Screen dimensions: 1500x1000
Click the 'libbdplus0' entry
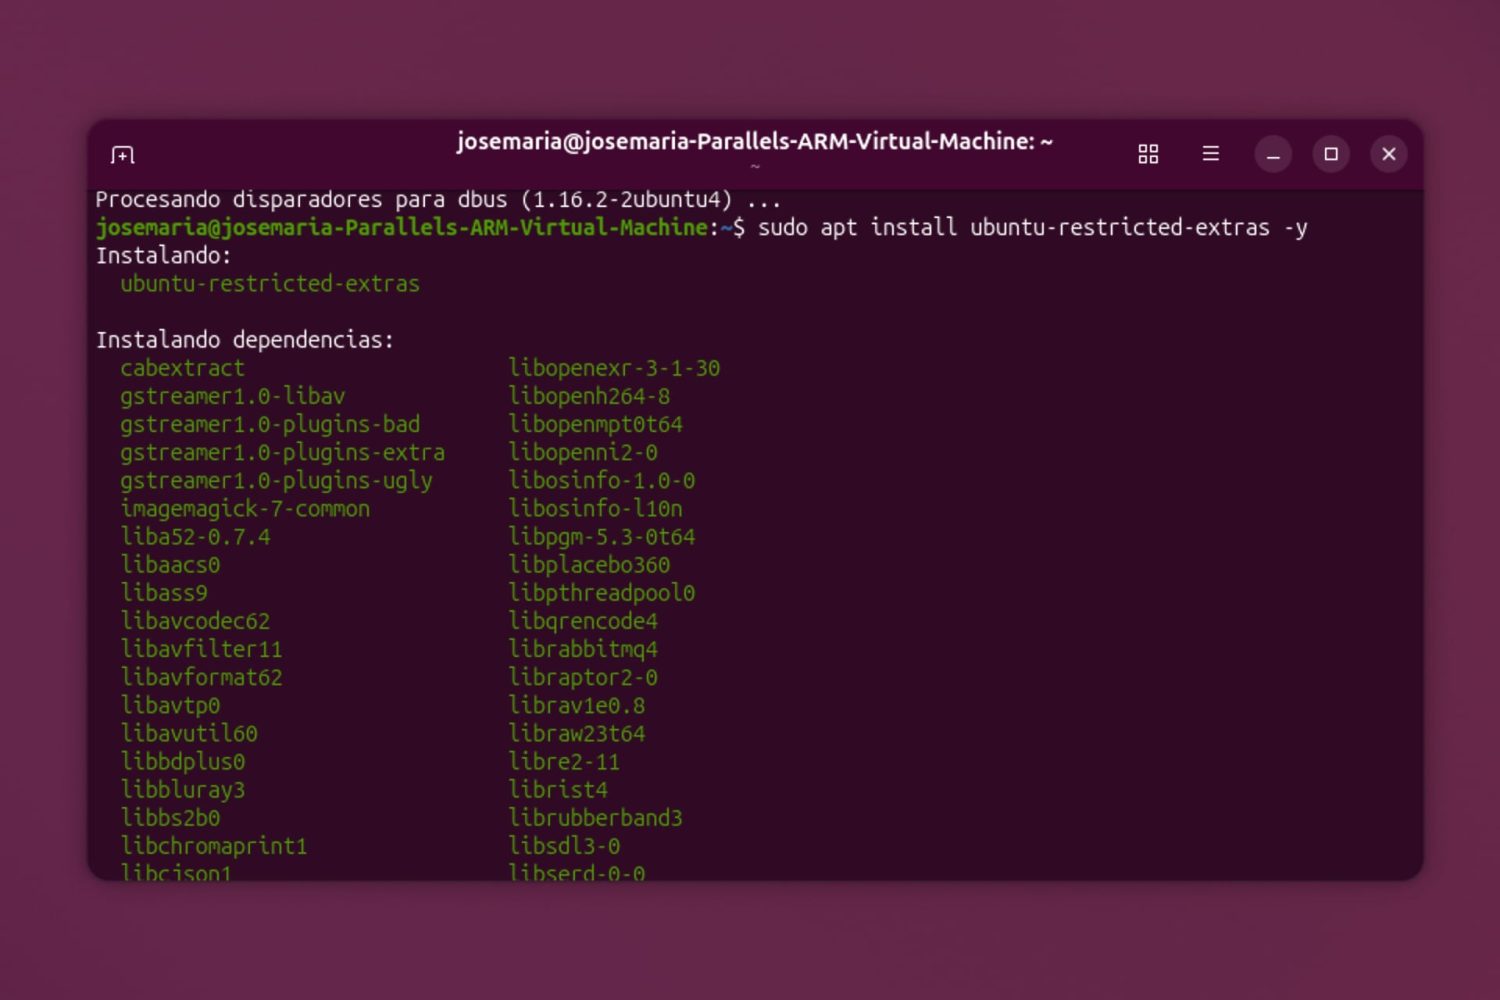pyautogui.click(x=183, y=761)
